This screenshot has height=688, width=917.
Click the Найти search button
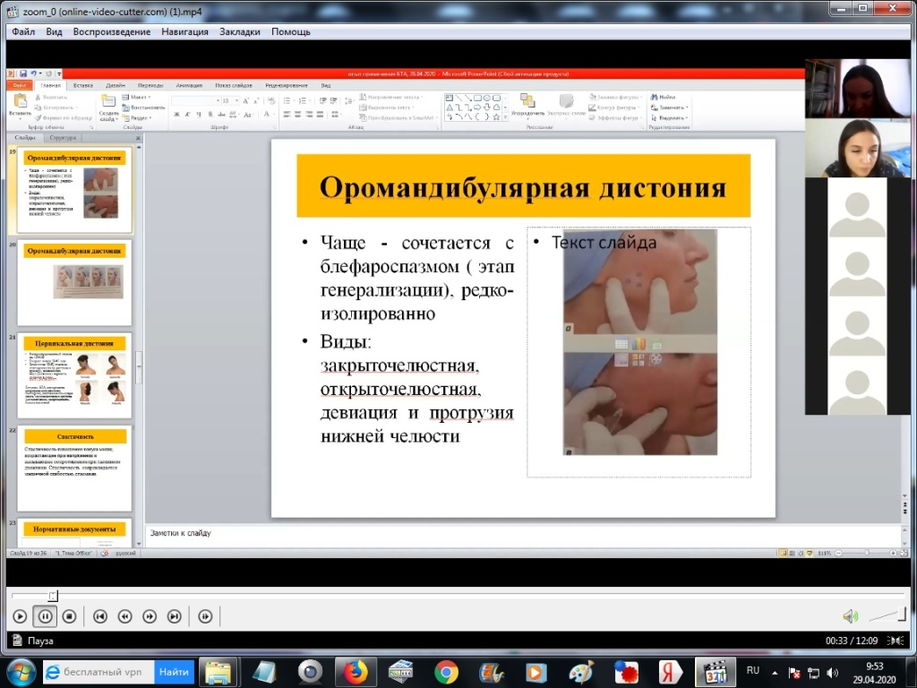[x=174, y=672]
